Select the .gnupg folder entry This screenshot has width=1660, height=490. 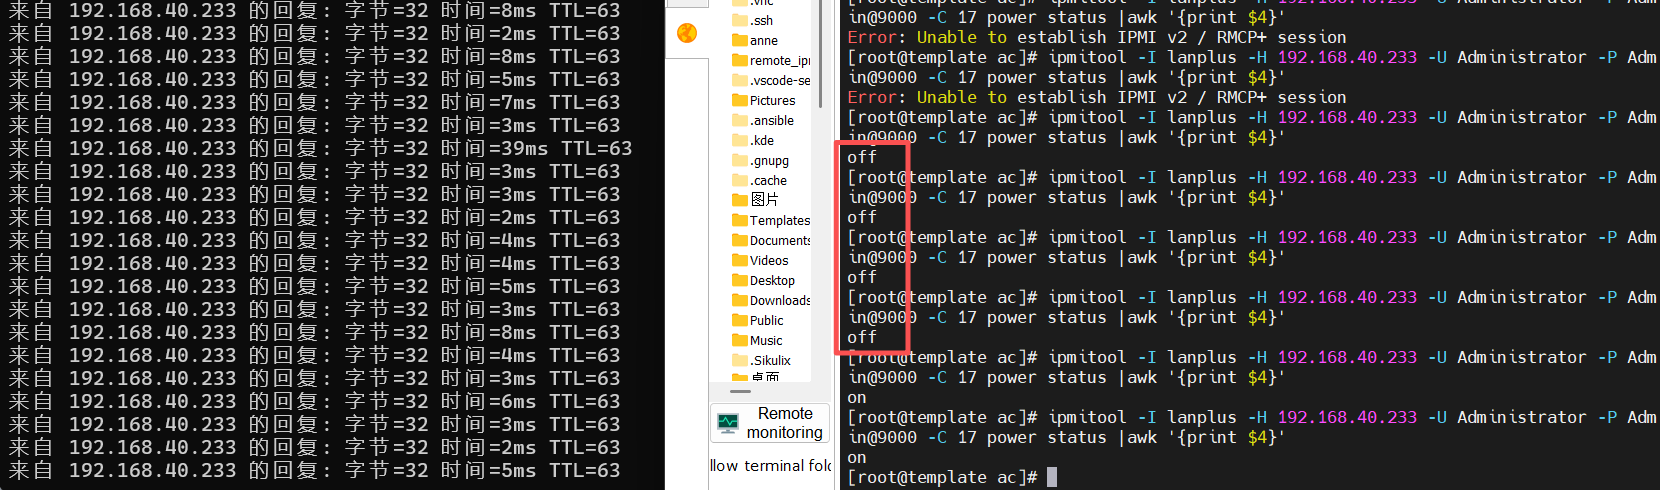click(x=769, y=160)
